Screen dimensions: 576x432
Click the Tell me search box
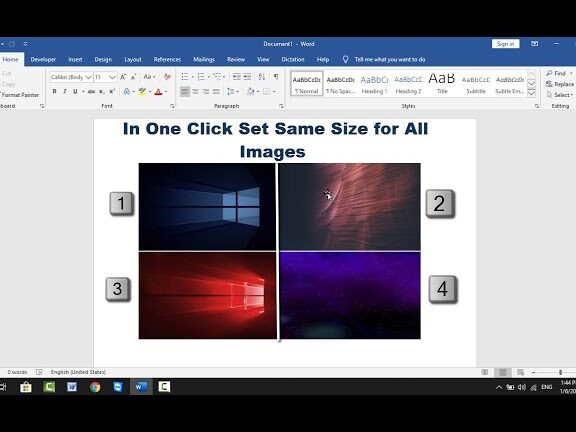click(390, 60)
